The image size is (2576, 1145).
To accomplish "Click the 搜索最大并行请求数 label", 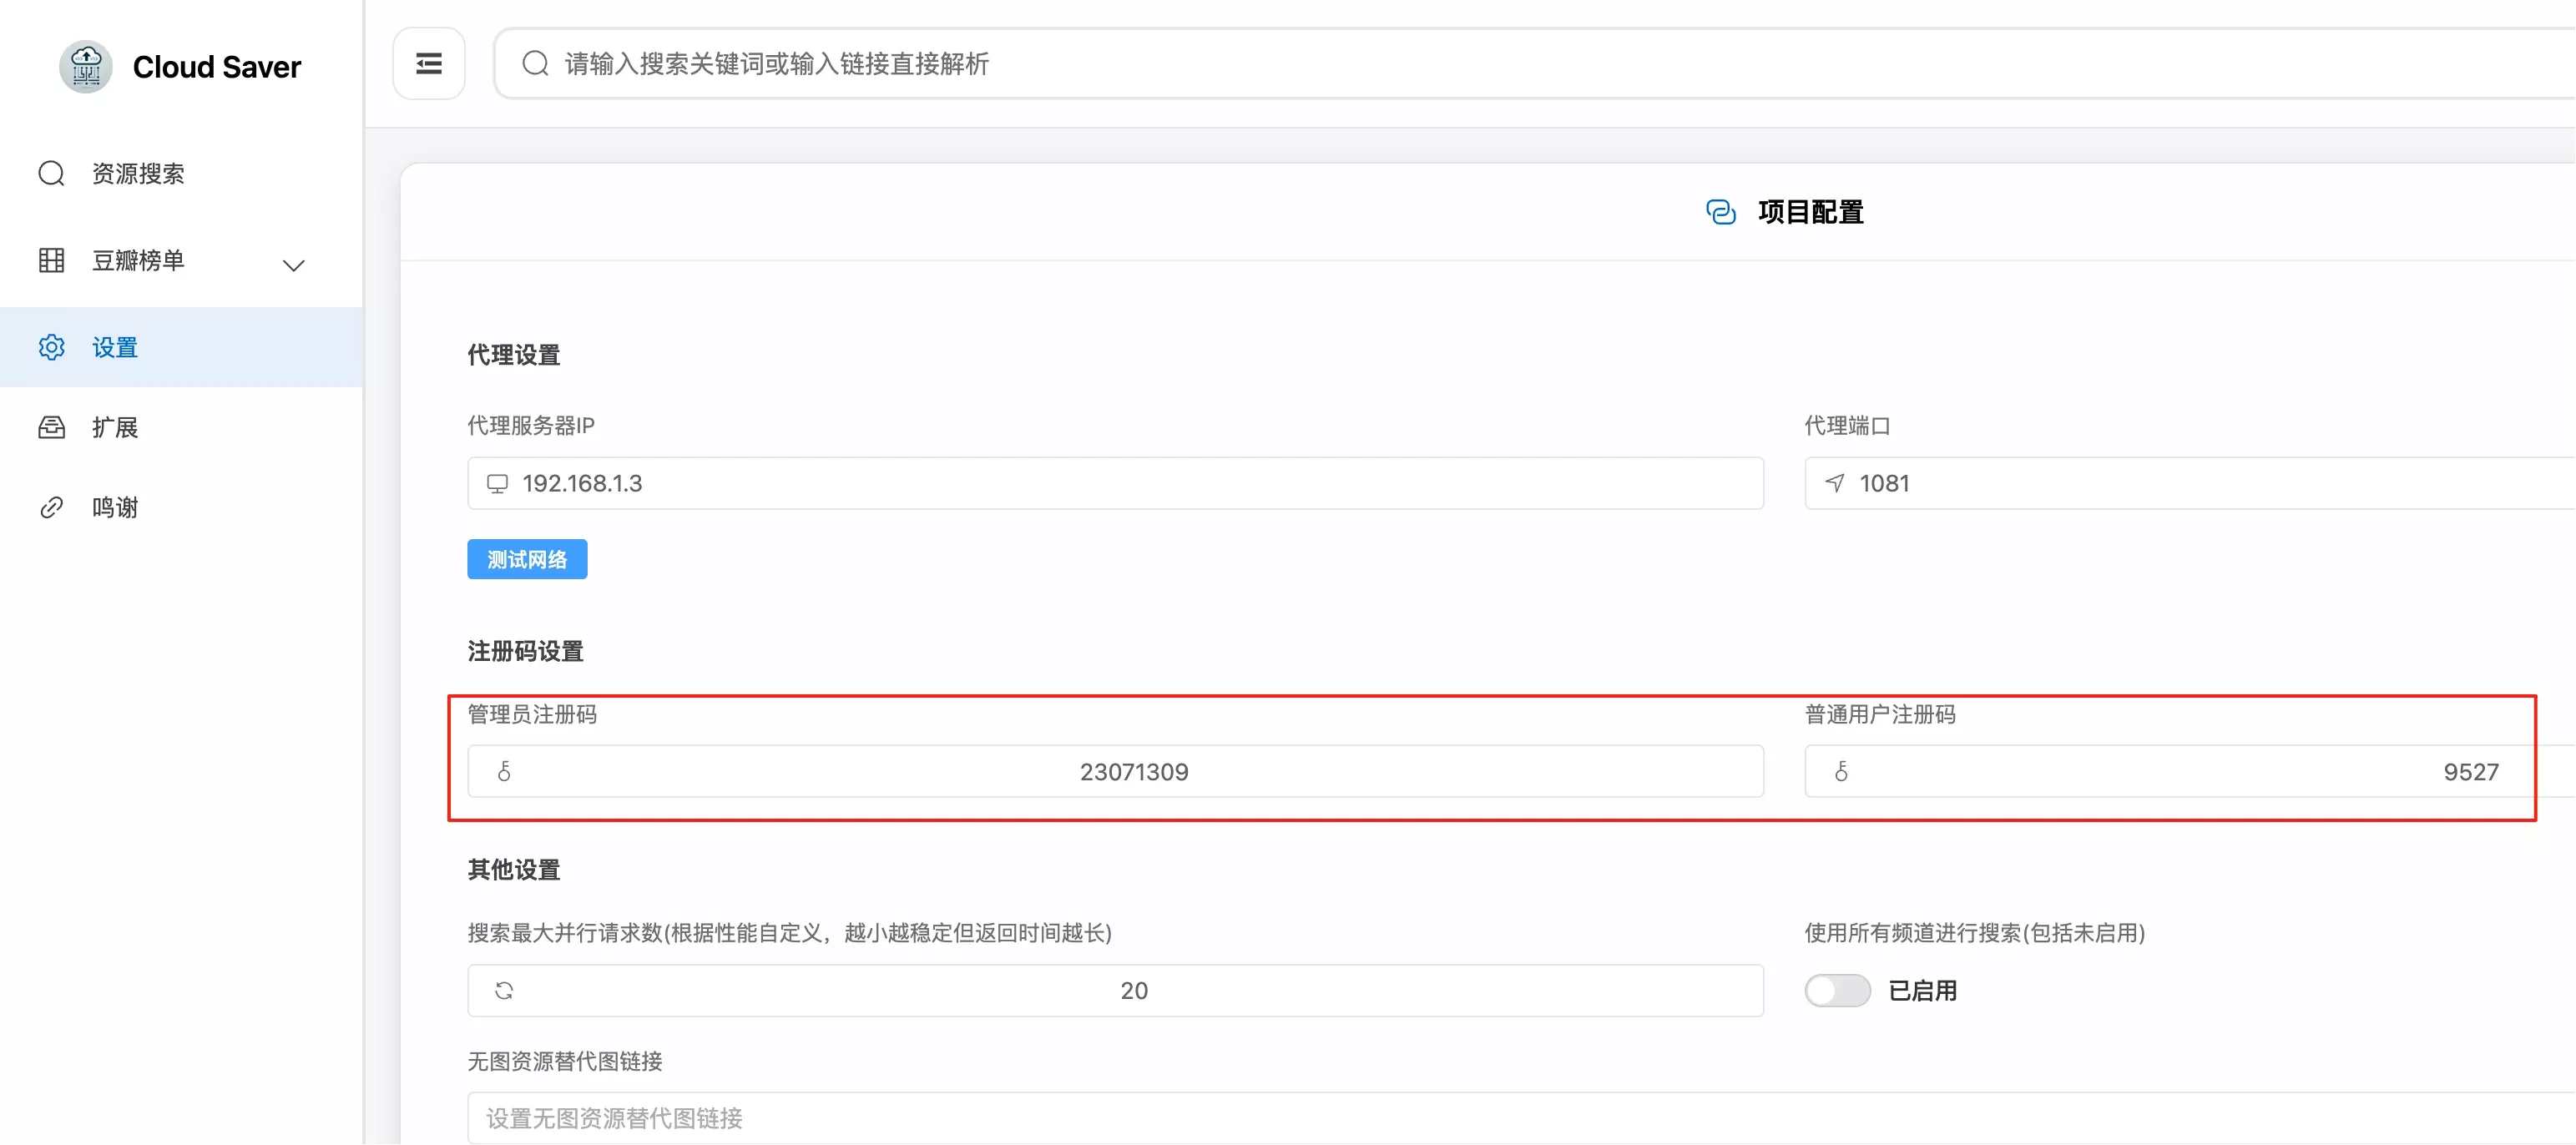I will click(x=790, y=933).
